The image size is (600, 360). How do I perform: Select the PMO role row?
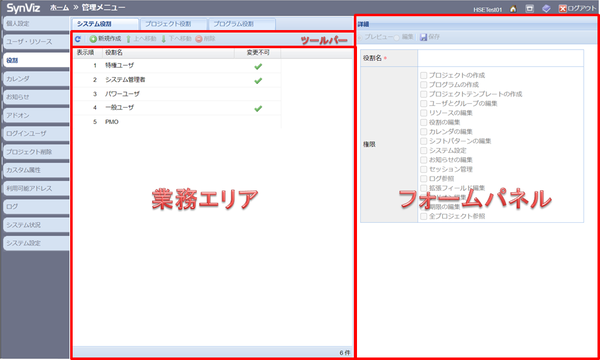pyautogui.click(x=177, y=122)
